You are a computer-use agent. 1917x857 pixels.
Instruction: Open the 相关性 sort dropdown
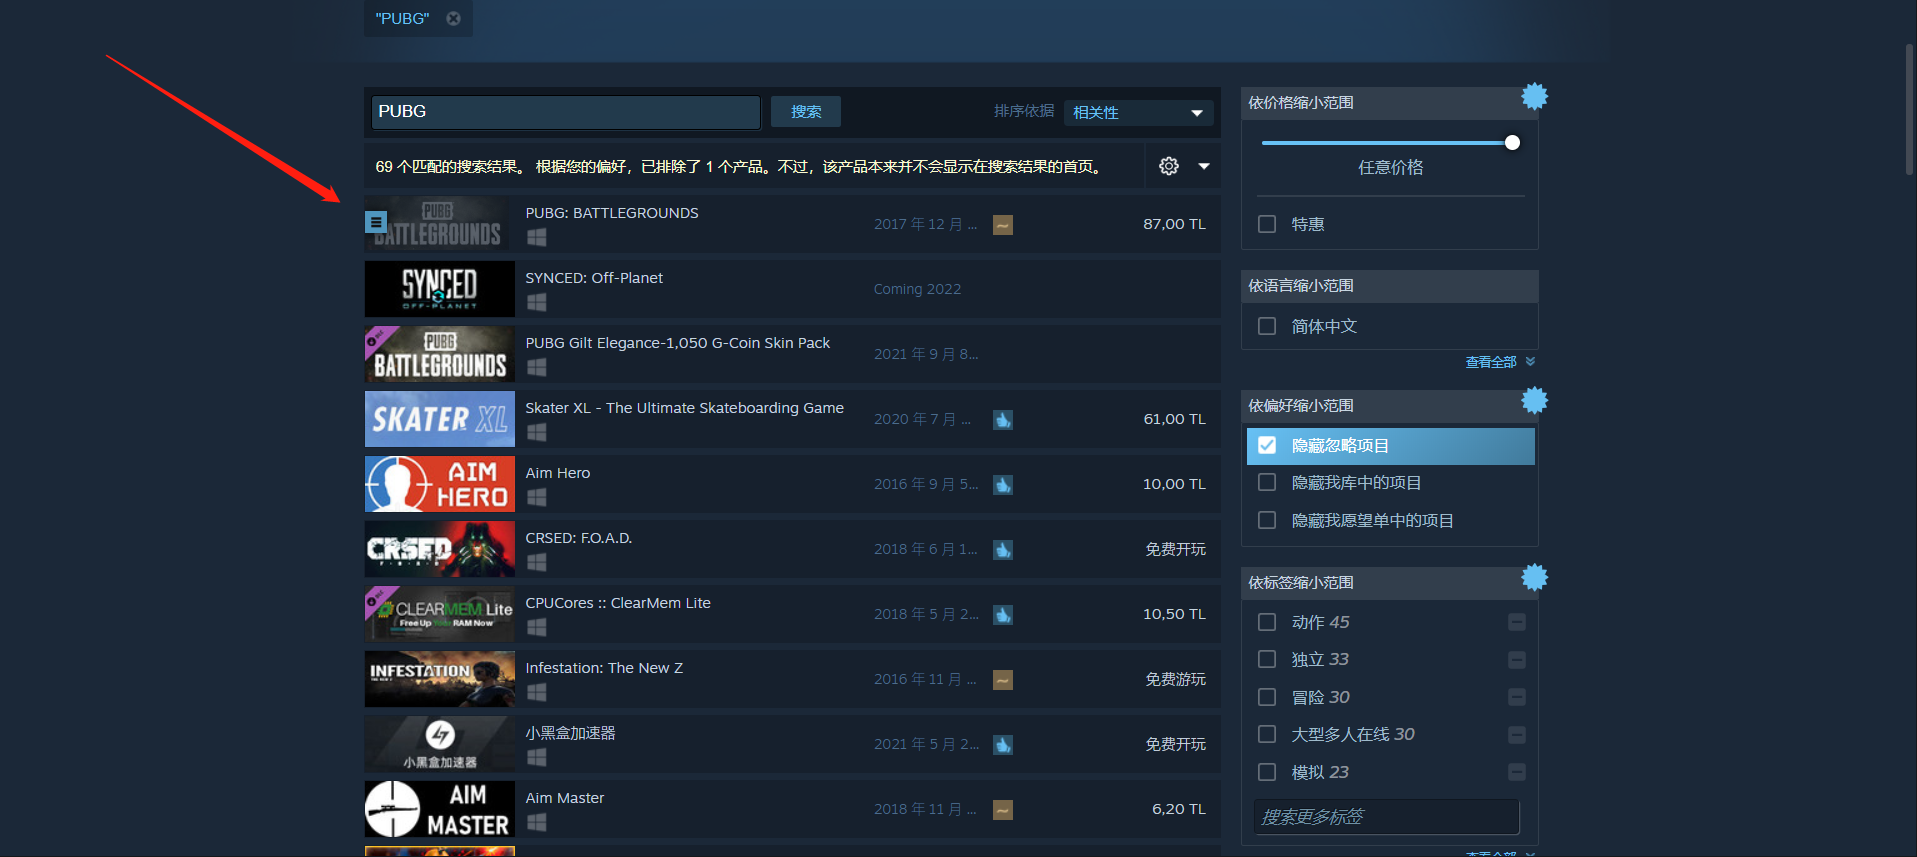[1138, 113]
